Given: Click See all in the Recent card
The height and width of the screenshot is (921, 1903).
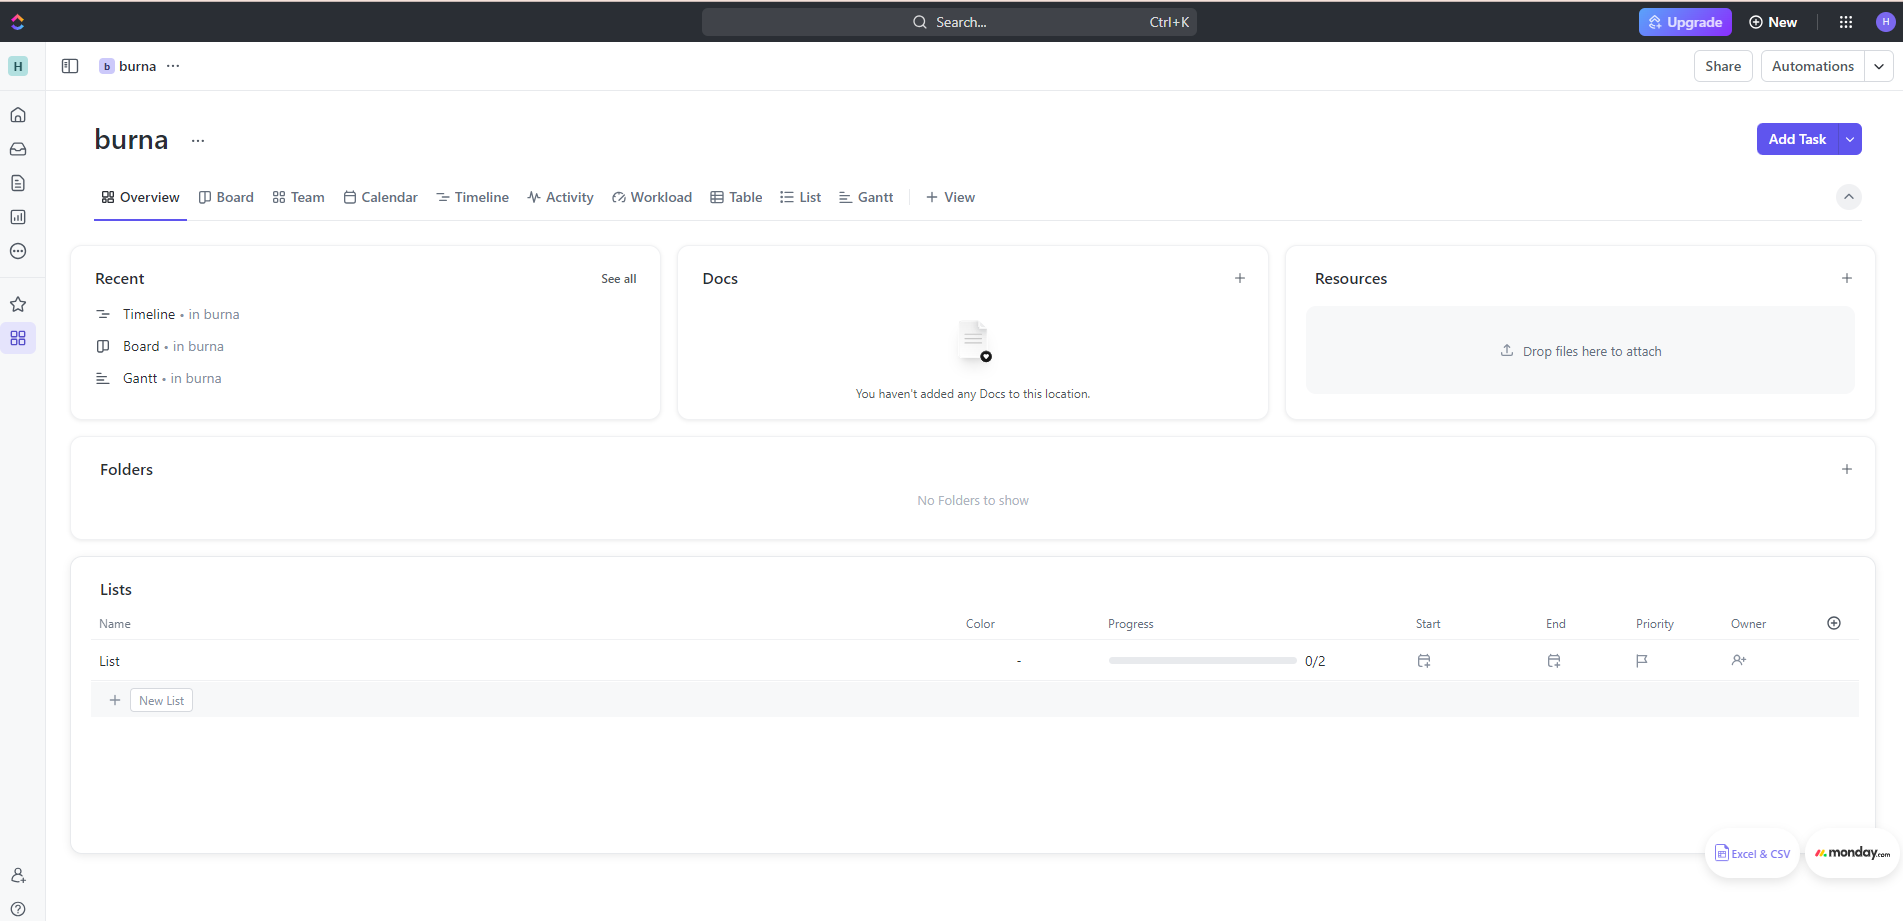Looking at the screenshot, I should (618, 279).
